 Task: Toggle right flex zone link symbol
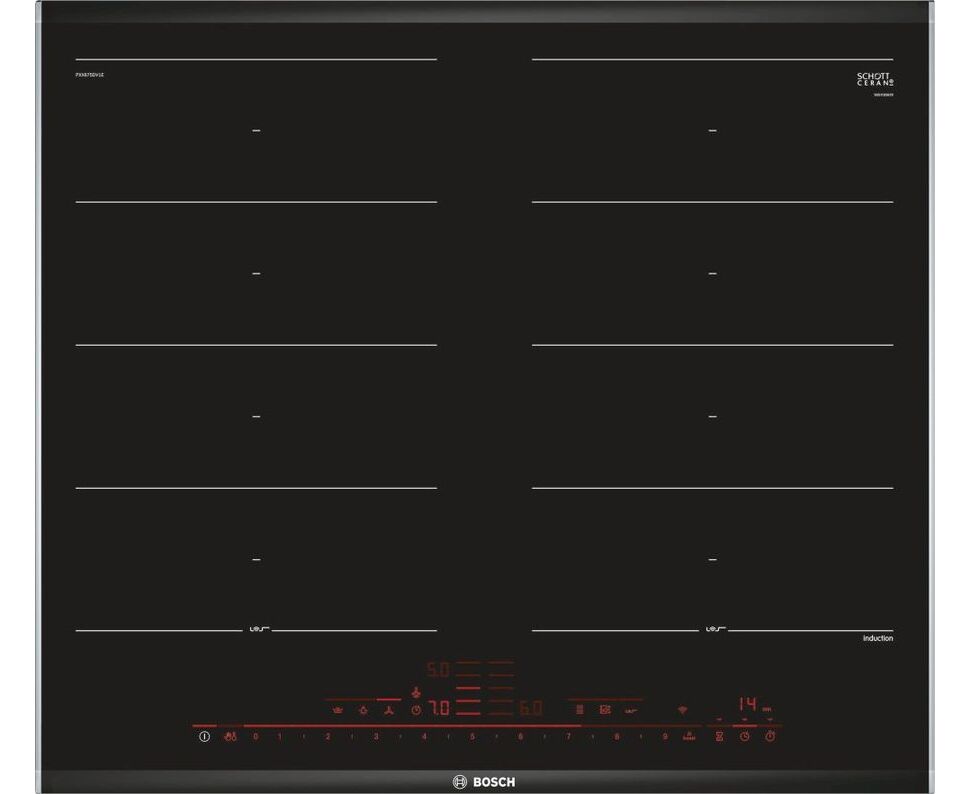[714, 630]
